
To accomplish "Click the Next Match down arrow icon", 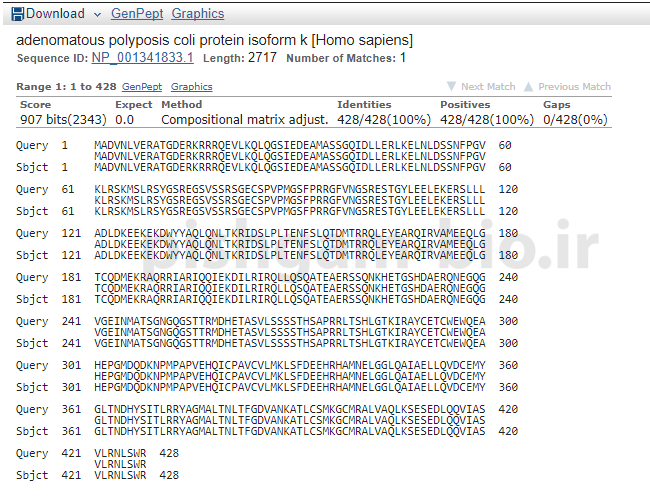I will coord(452,87).
